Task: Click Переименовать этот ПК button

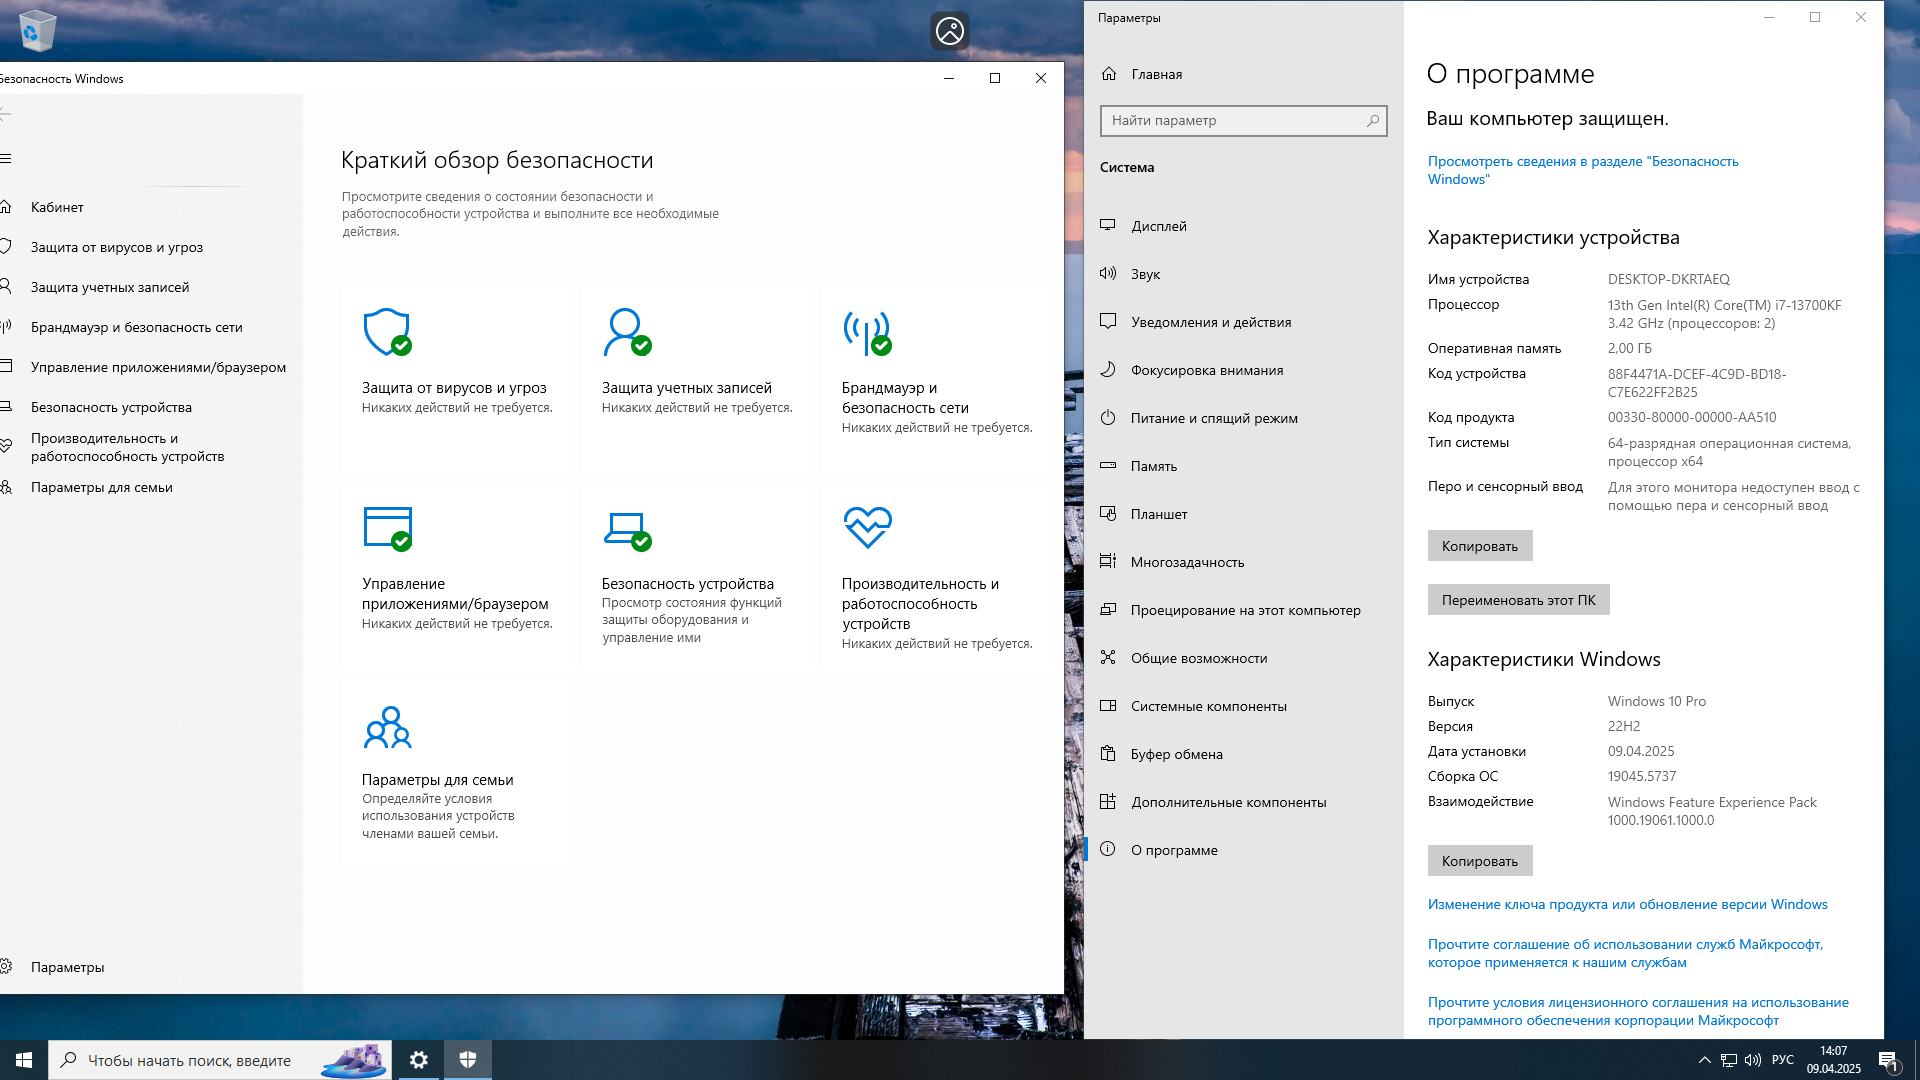Action: (1518, 600)
